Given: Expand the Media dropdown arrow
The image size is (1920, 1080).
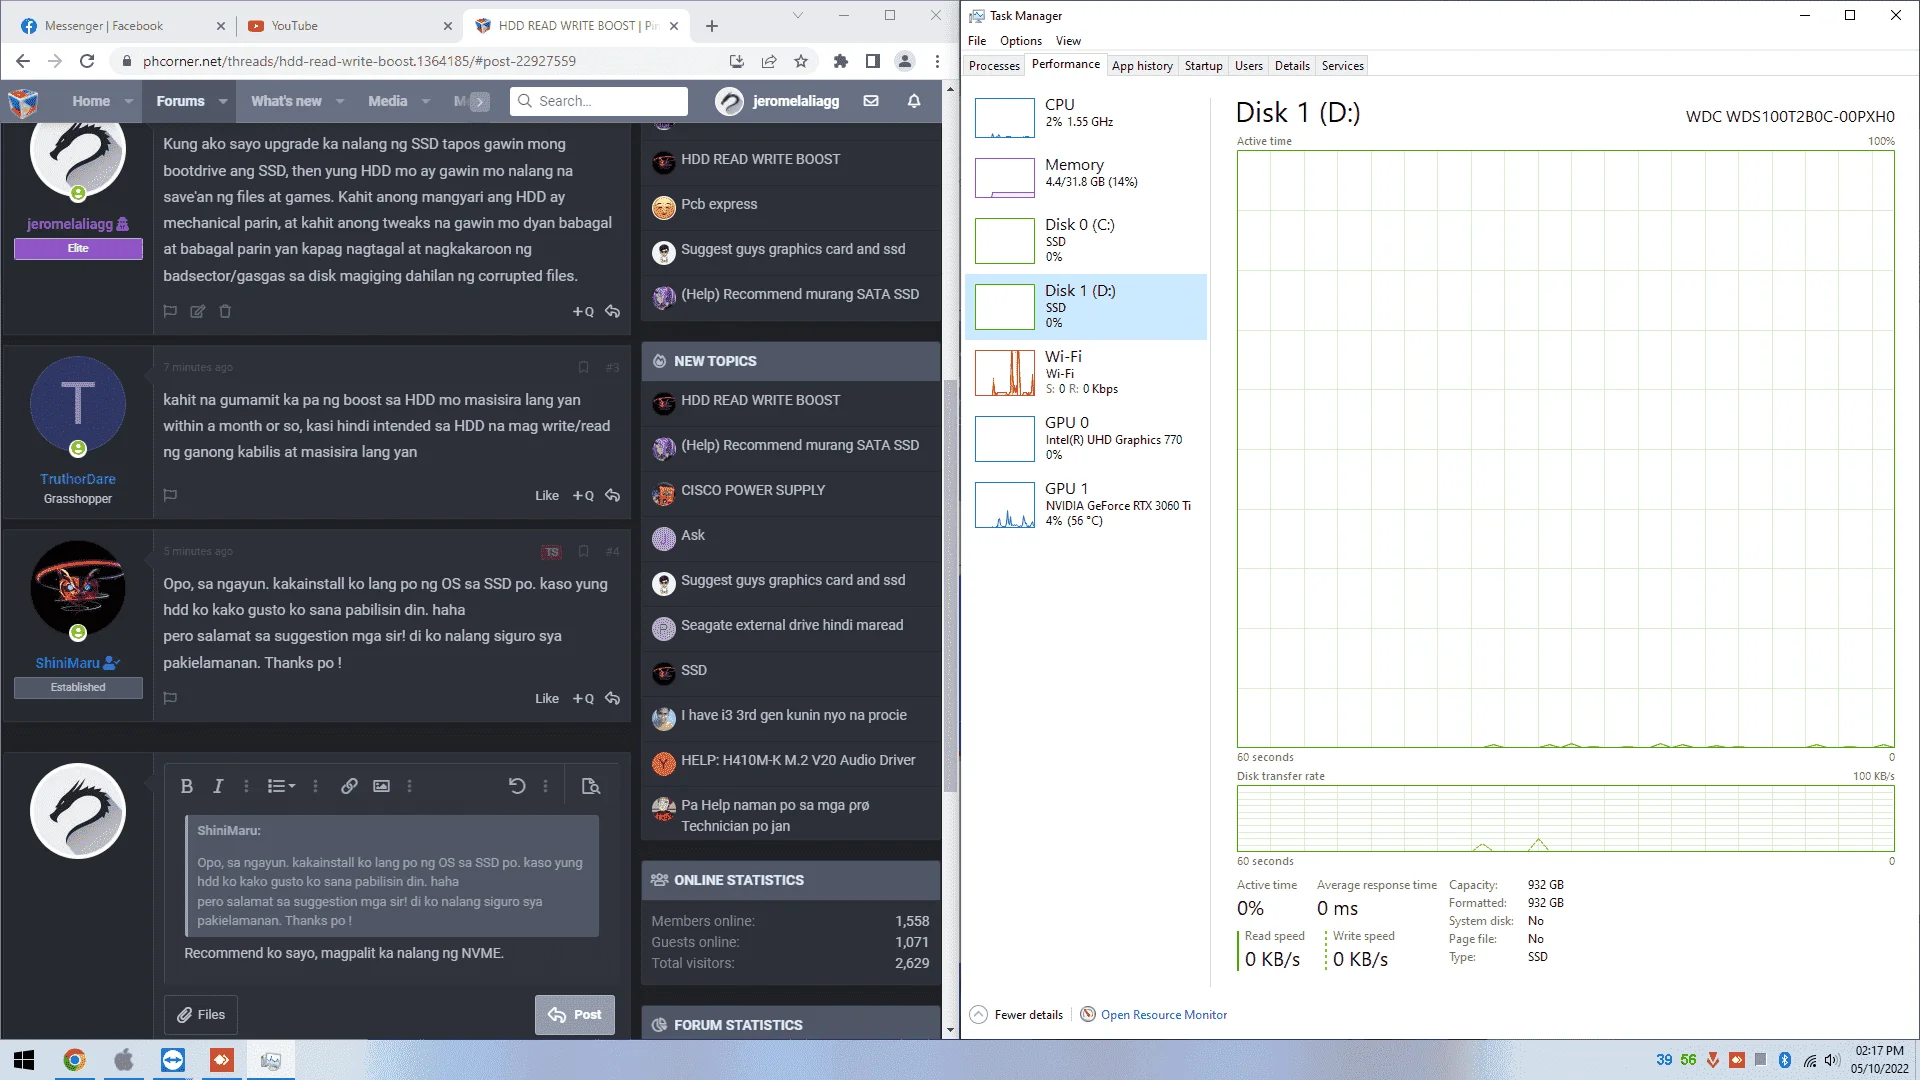Looking at the screenshot, I should pyautogui.click(x=426, y=101).
